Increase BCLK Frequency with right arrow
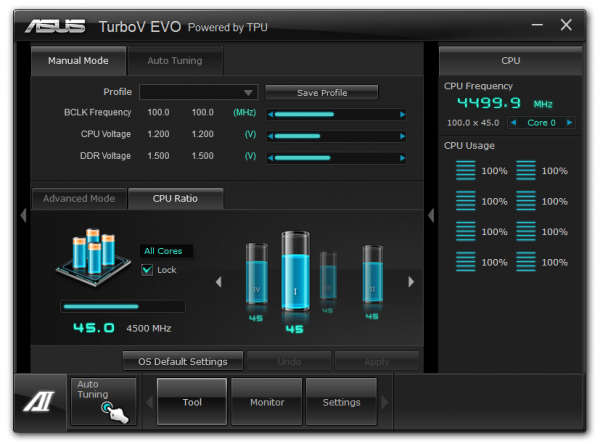 [402, 114]
